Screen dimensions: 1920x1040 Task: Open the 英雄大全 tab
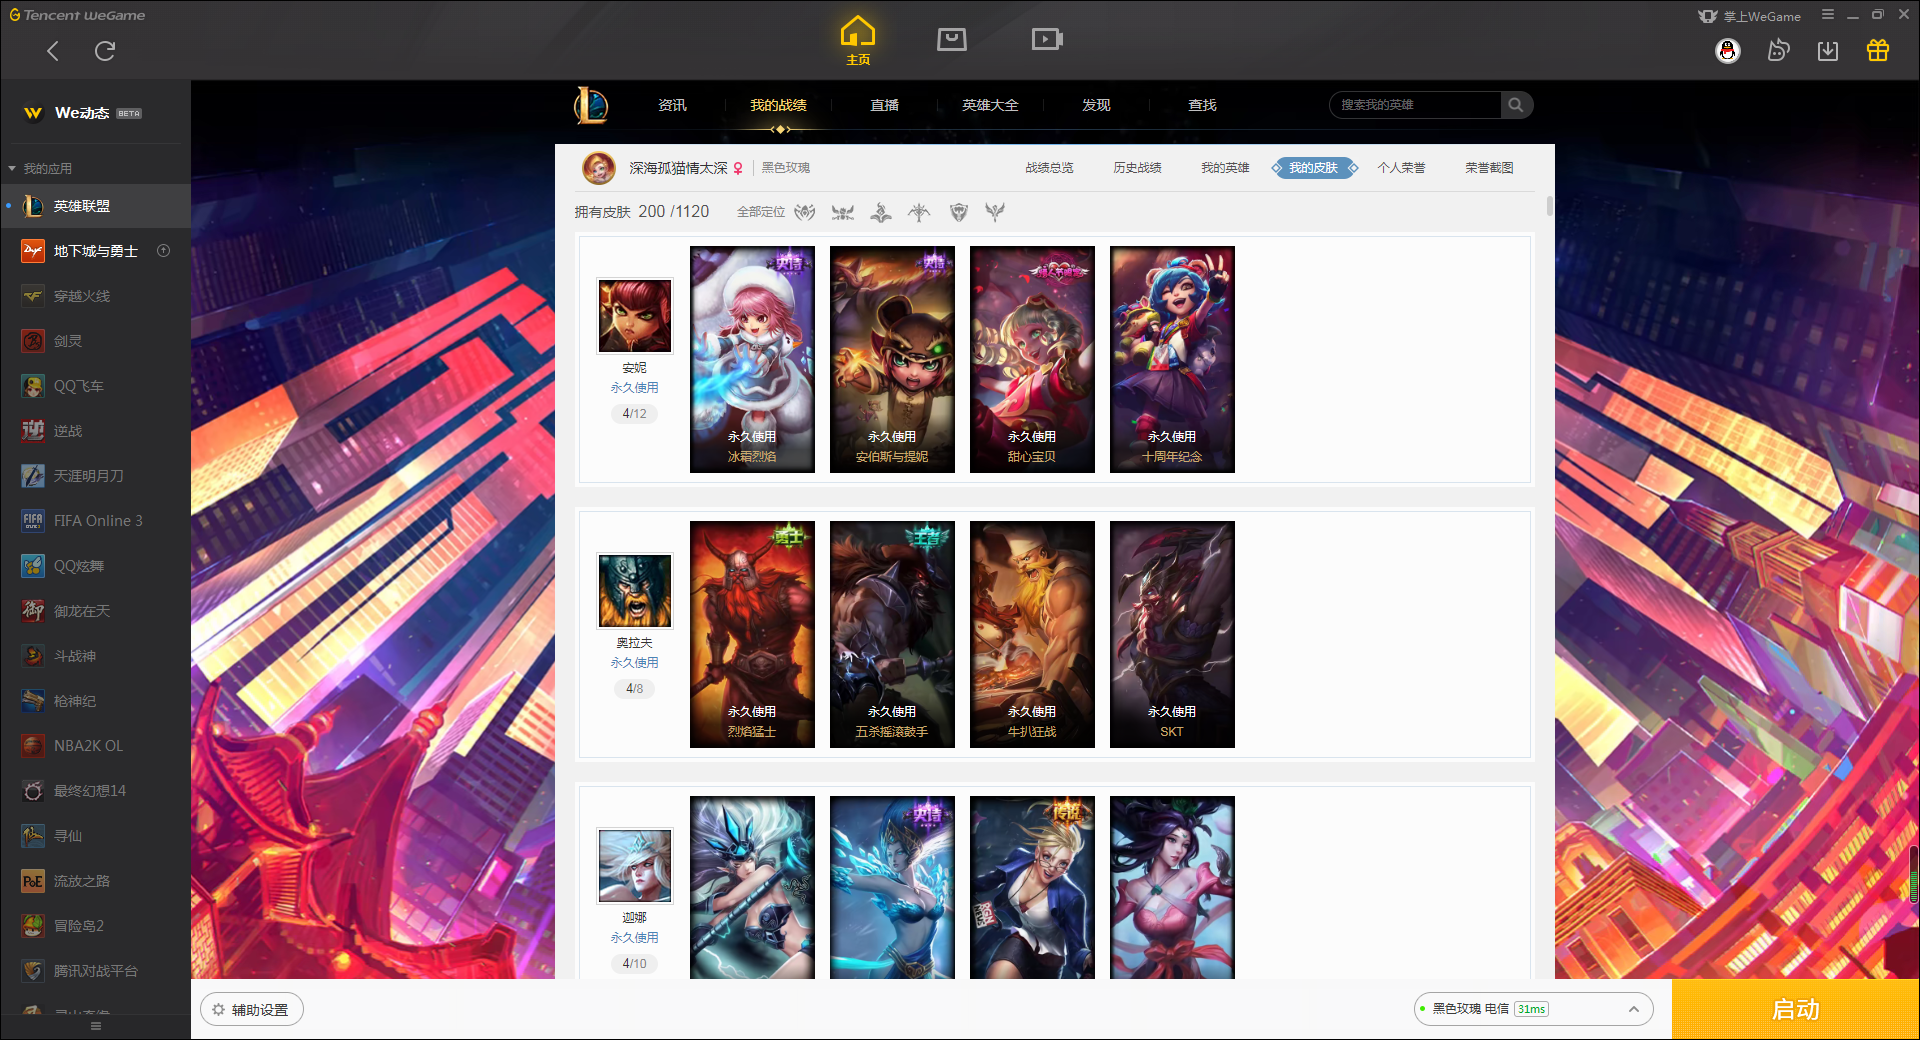coord(990,105)
